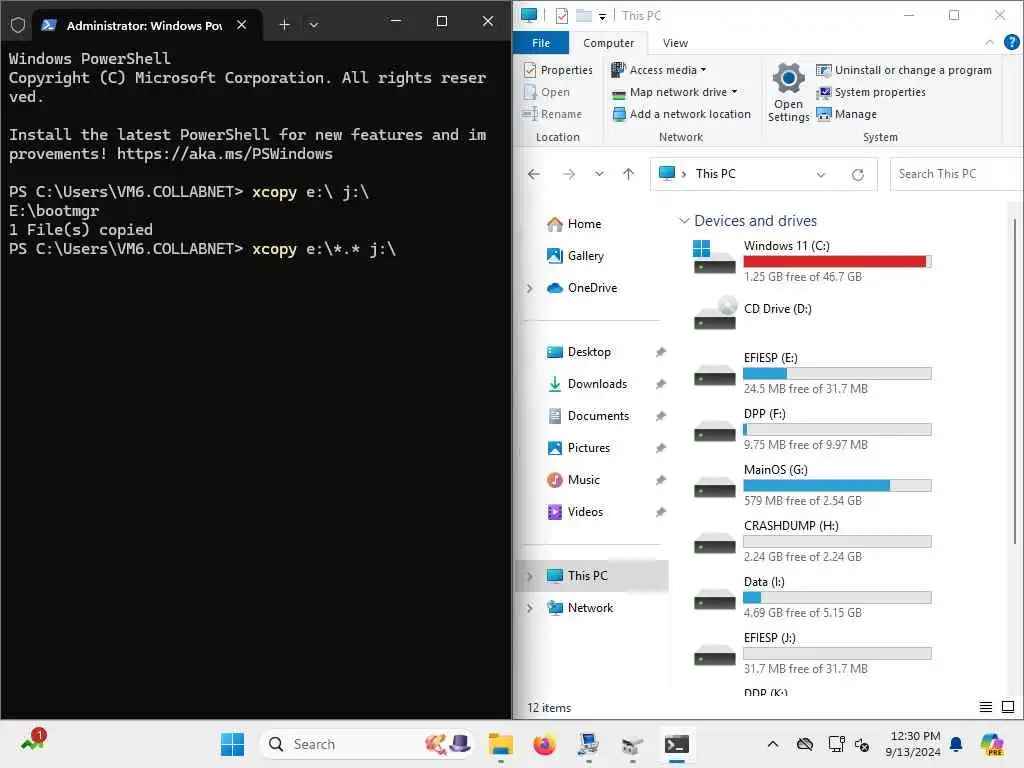
Task: Click the xcopy e:\*.* j:\ command line
Action: click(324, 249)
